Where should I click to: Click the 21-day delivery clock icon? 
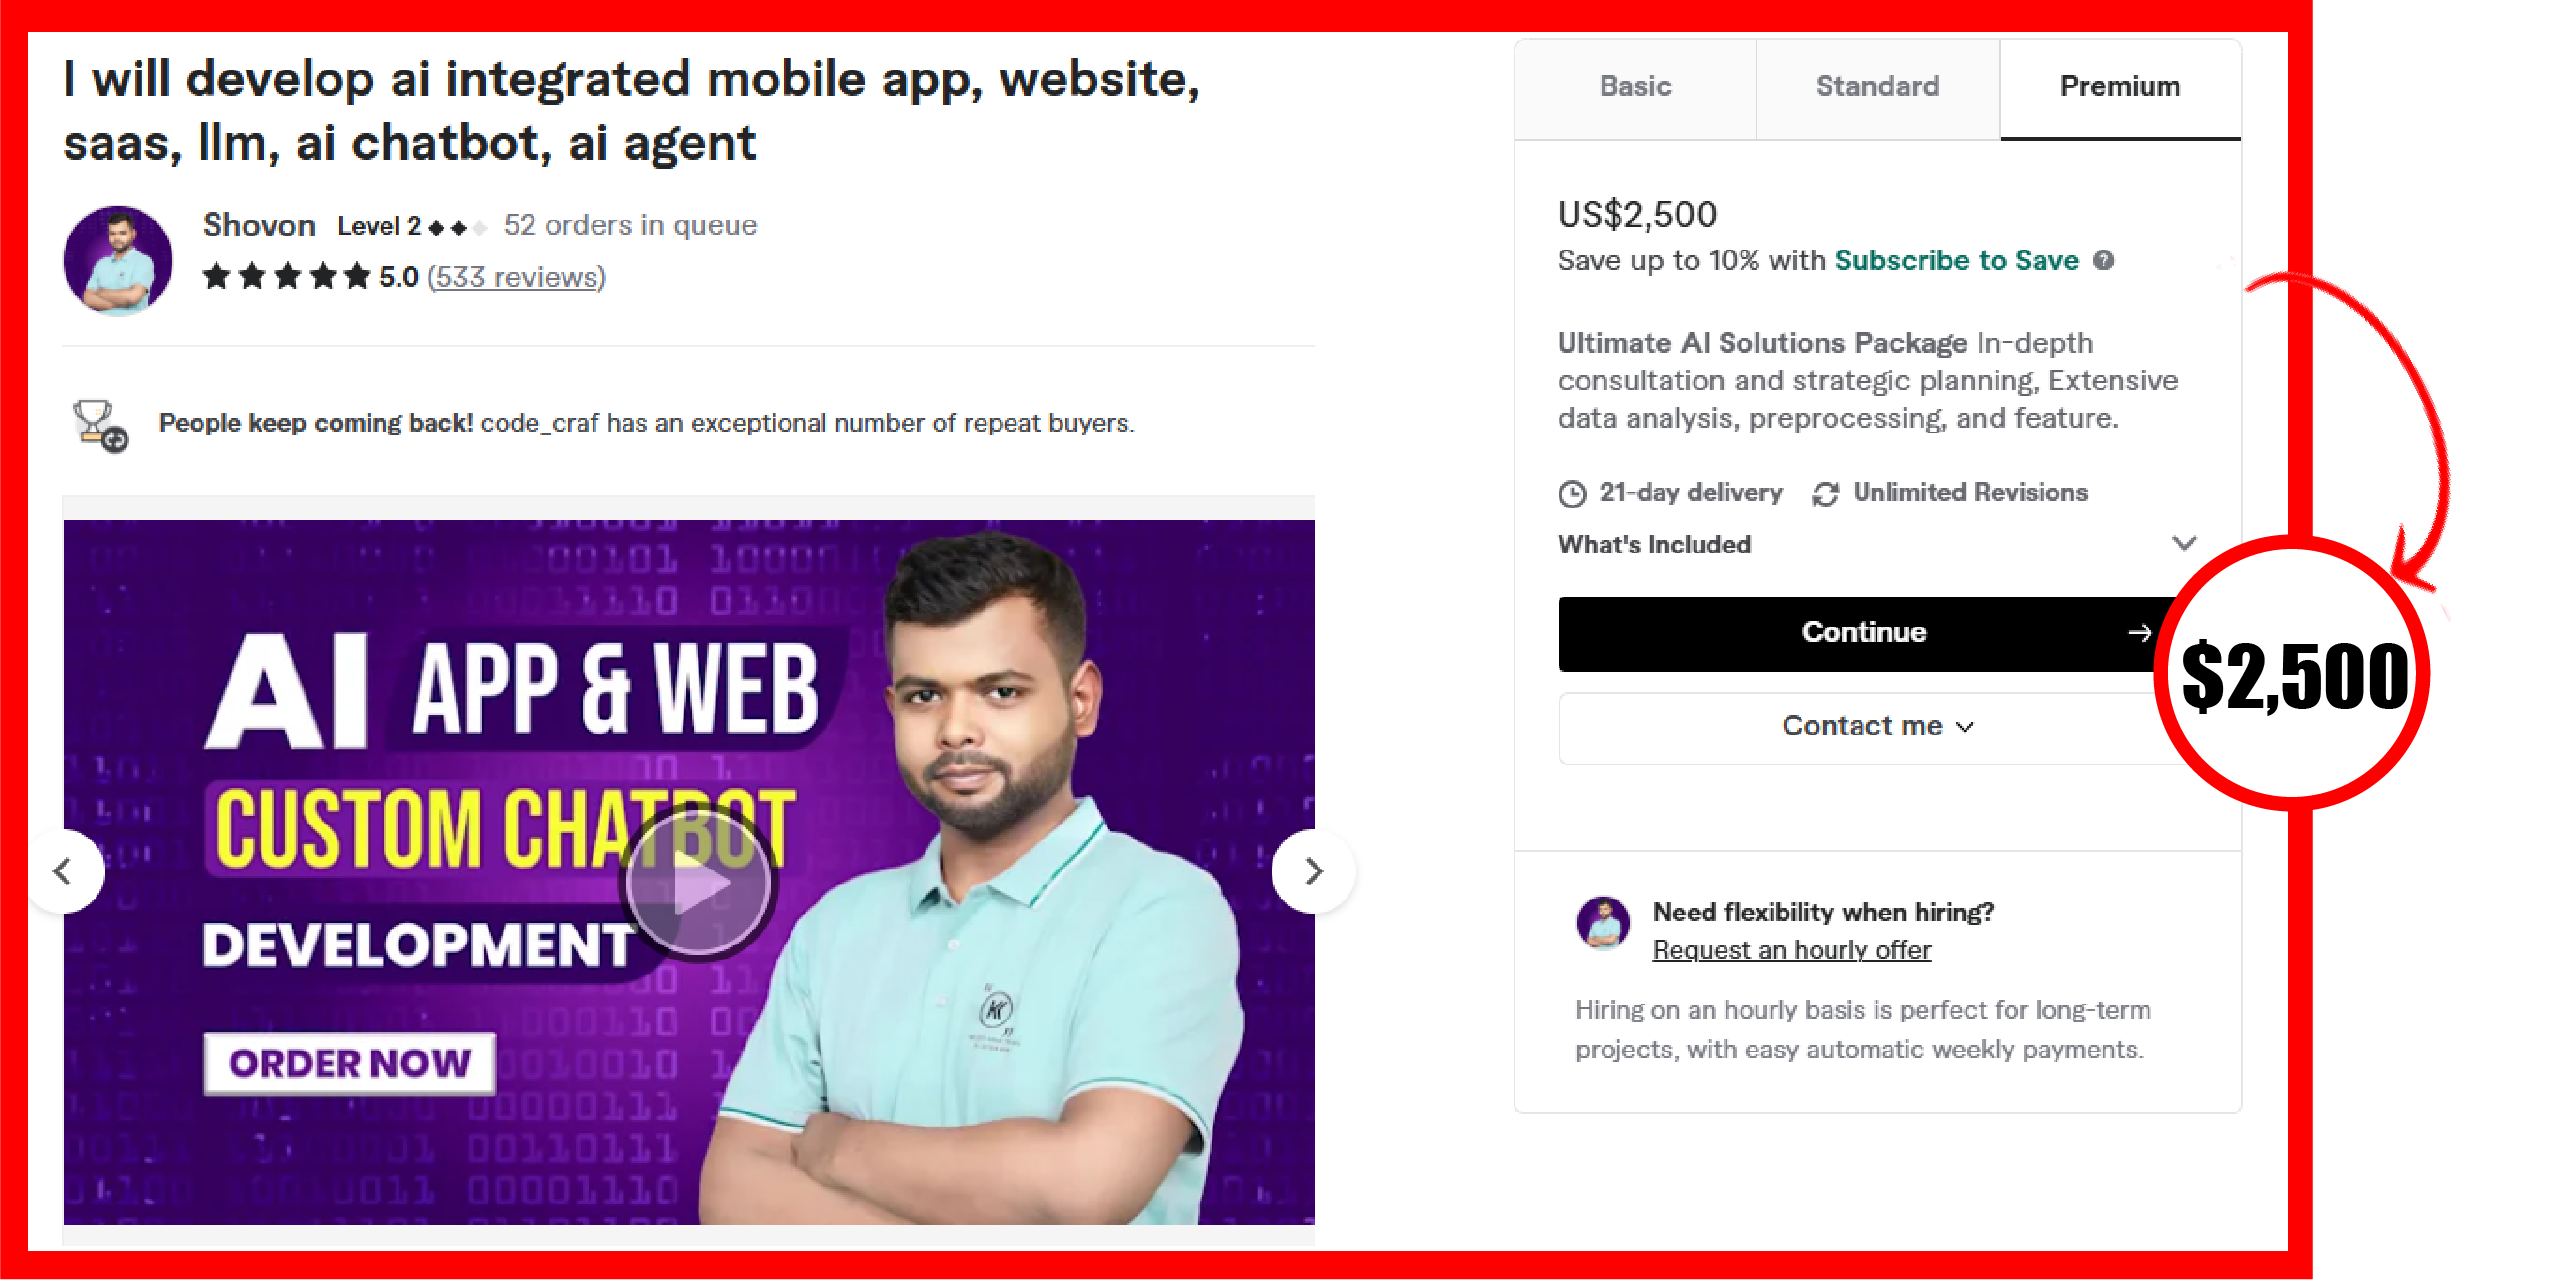1572,493
